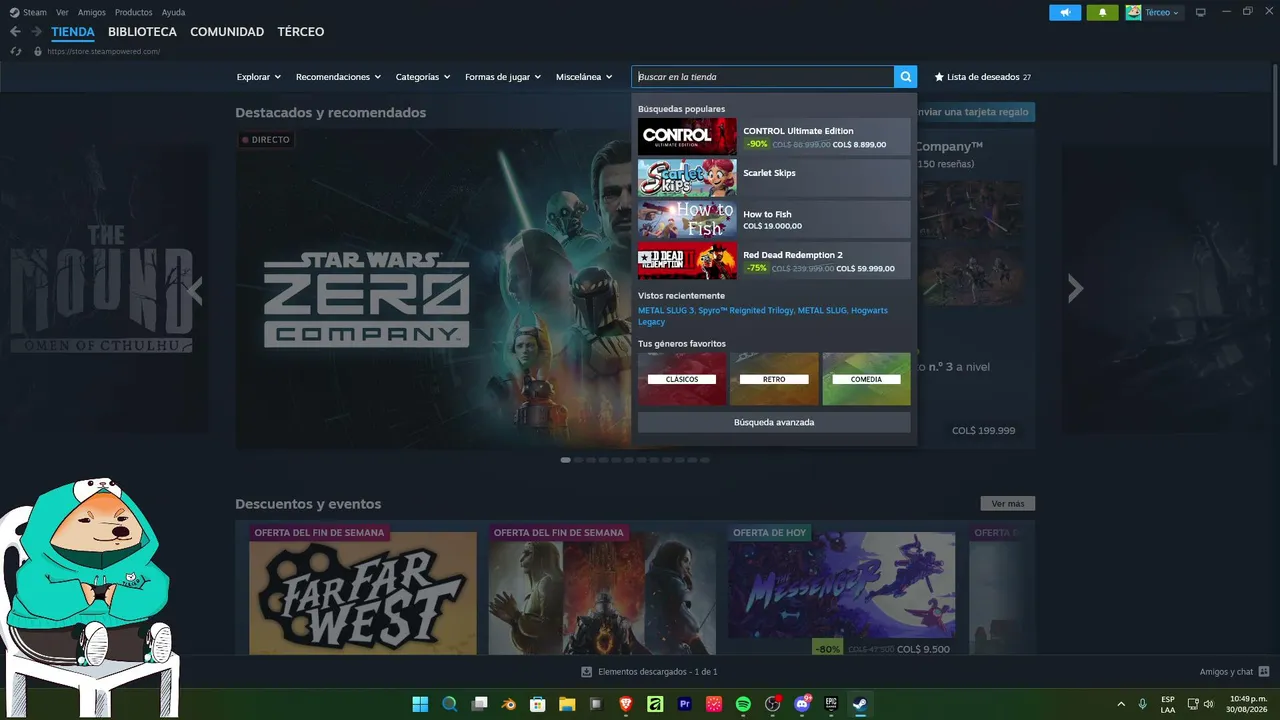Viewport: 1280px width, 720px height.
Task: Switch to the TIENDA tab
Action: pos(73,32)
